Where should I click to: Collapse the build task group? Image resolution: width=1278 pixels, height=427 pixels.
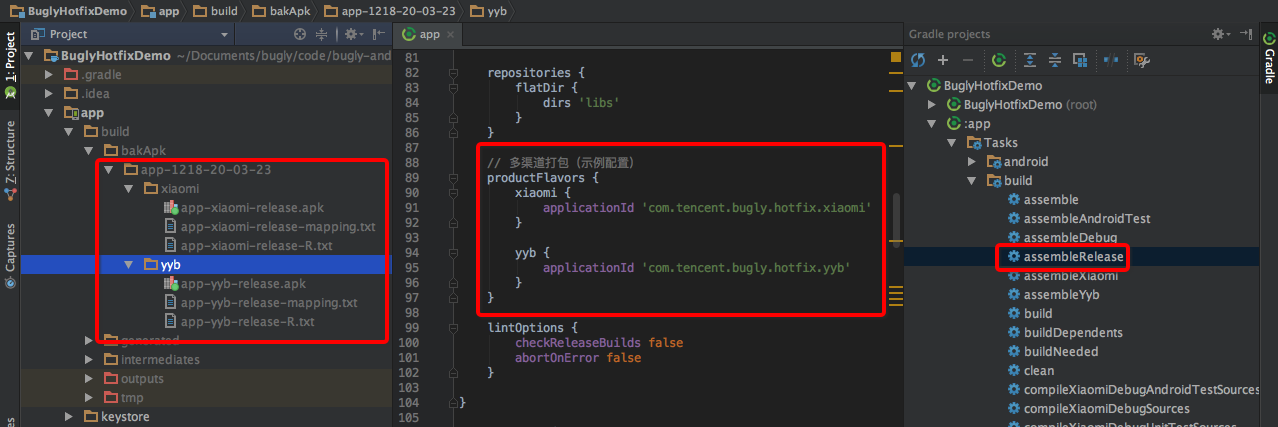(973, 181)
